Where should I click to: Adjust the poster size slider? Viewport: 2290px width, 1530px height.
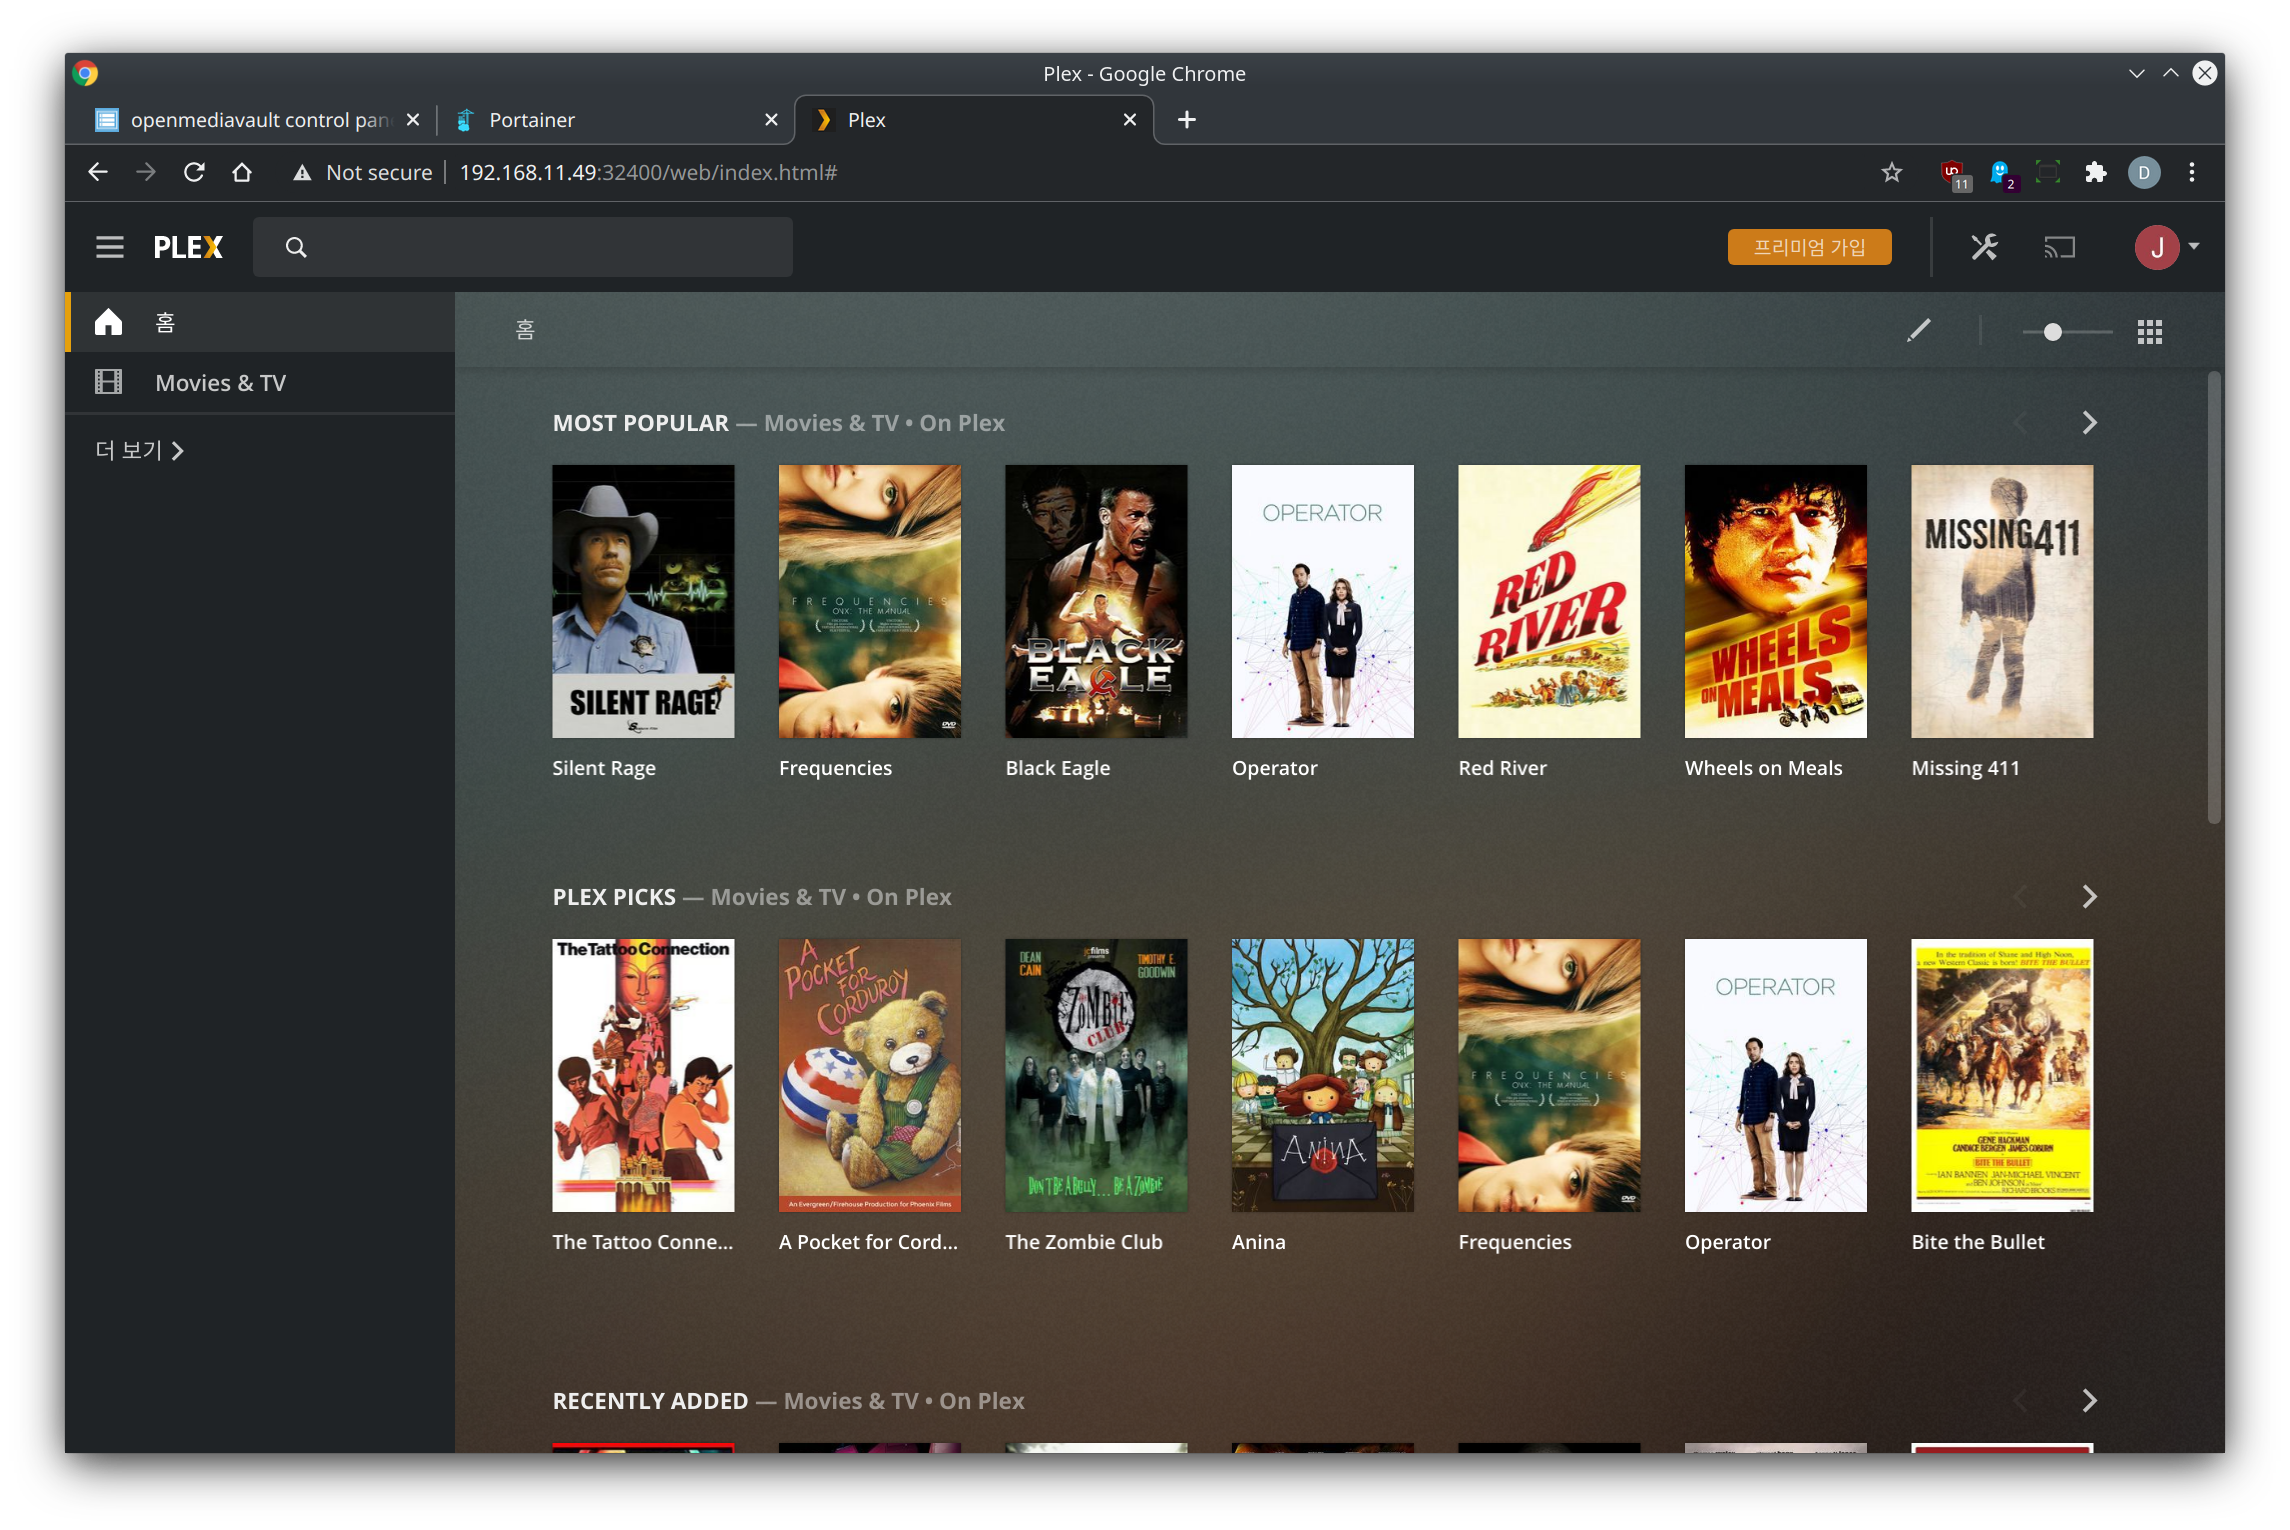(x=2053, y=332)
